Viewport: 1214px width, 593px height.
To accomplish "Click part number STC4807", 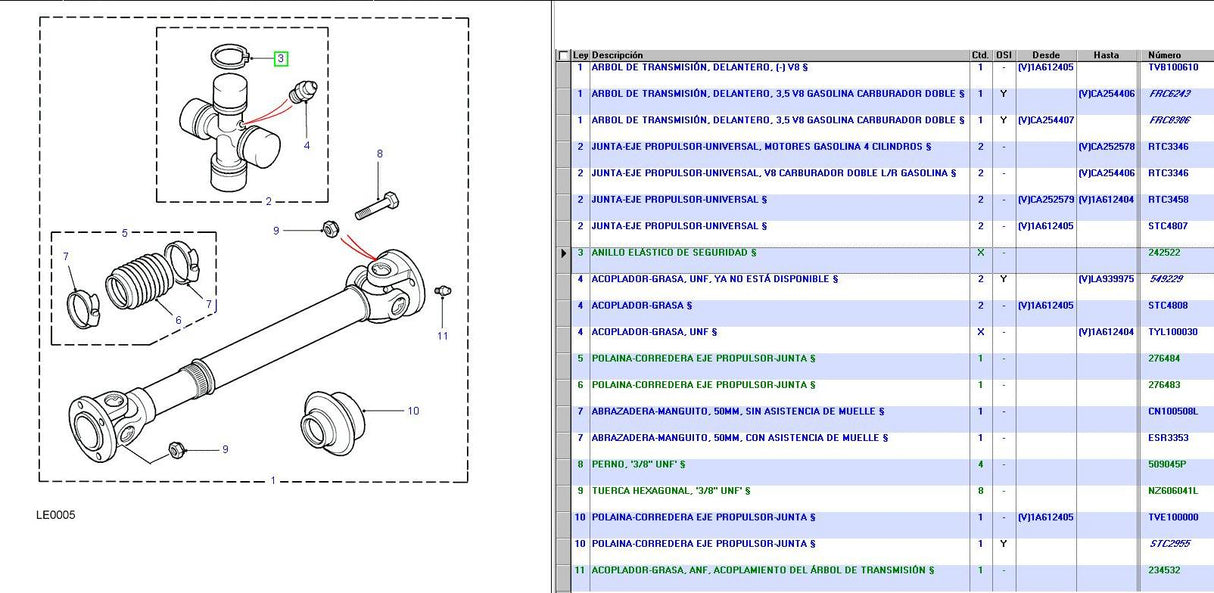I will (x=1167, y=226).
